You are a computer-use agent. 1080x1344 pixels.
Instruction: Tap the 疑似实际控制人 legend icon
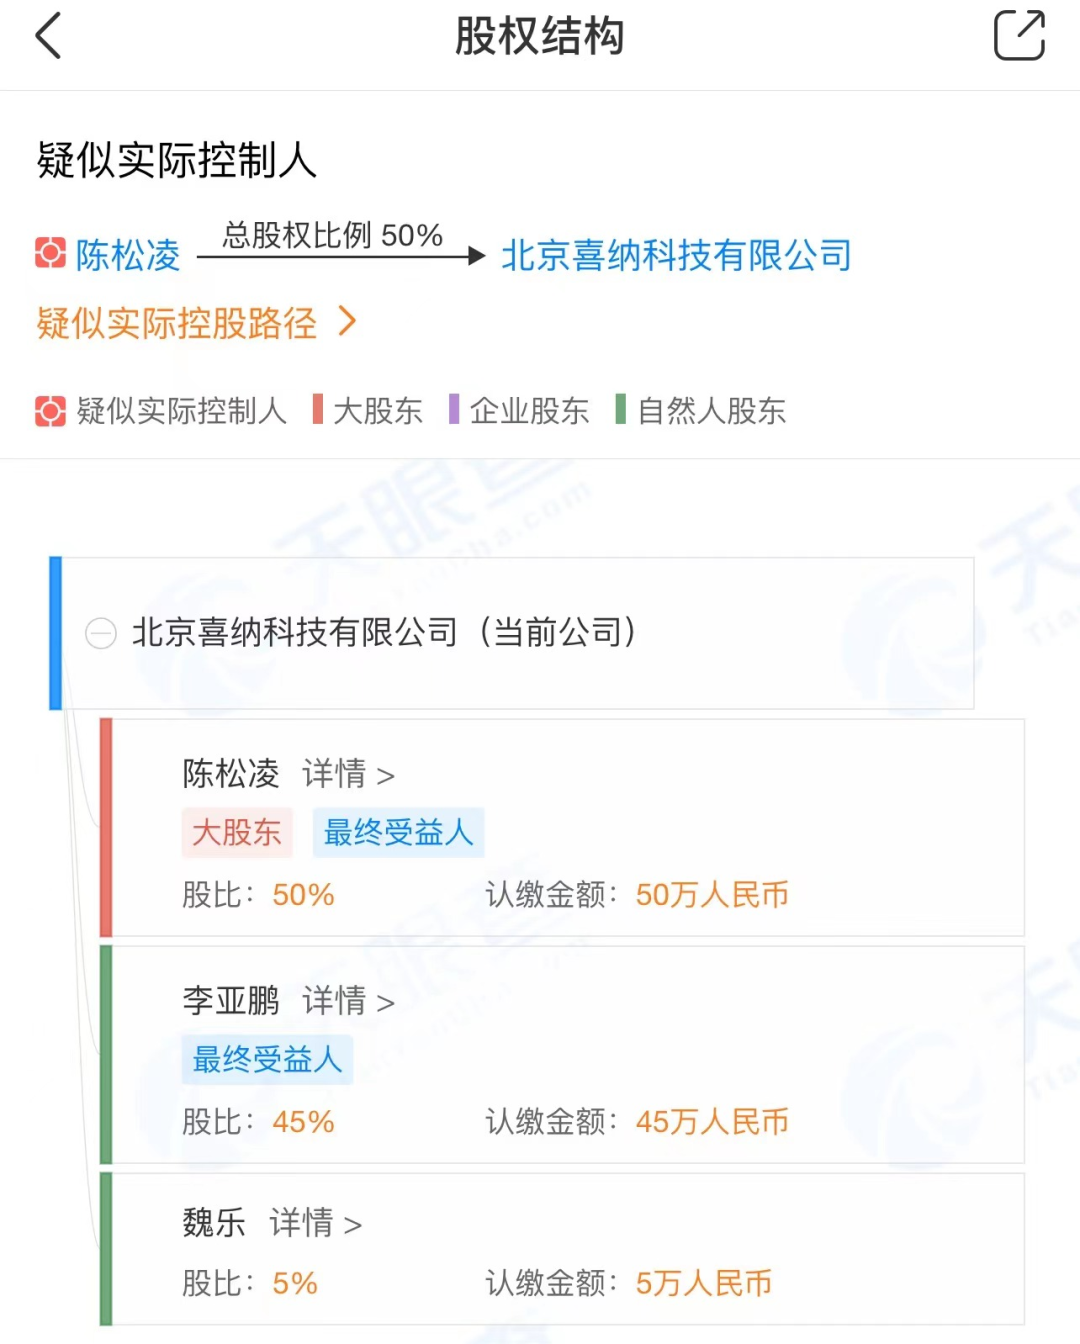(50, 411)
